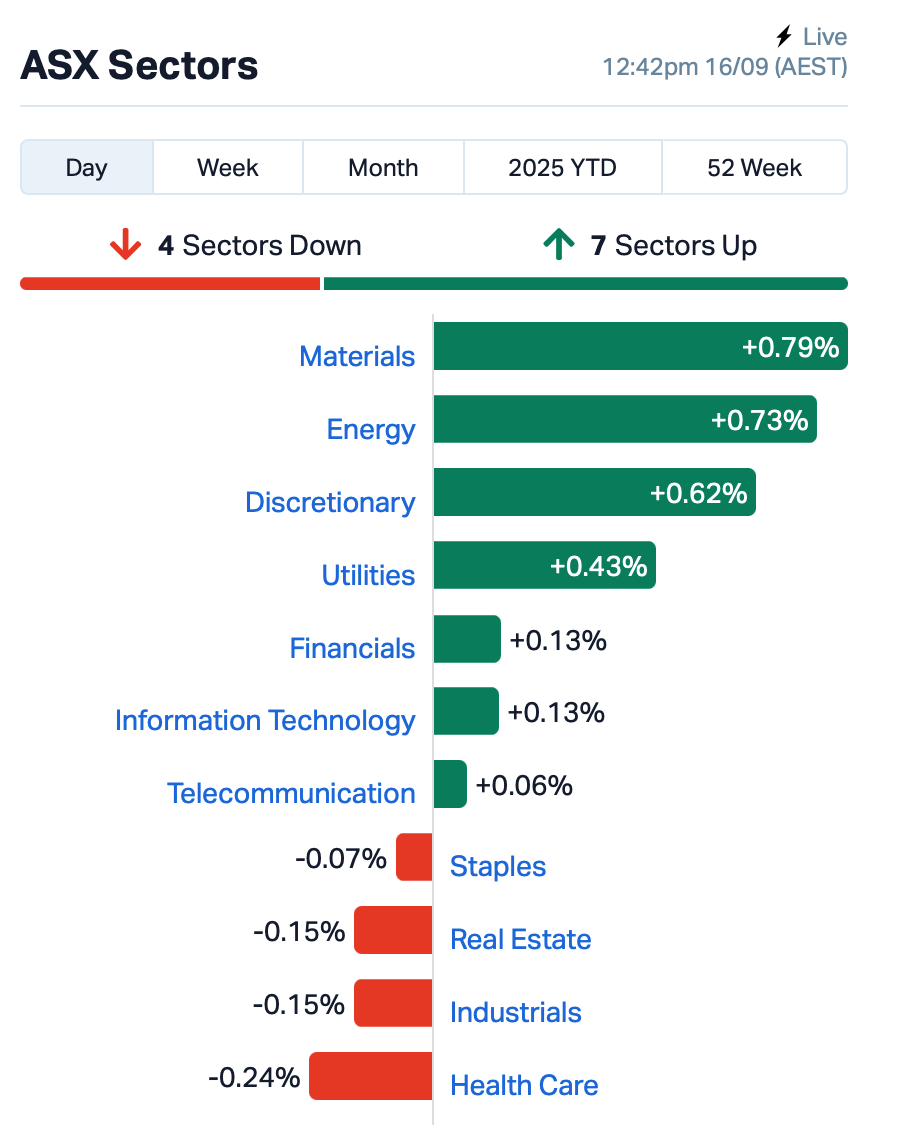Open the 52 Week tab
The width and height of the screenshot is (924, 1128).
754,167
